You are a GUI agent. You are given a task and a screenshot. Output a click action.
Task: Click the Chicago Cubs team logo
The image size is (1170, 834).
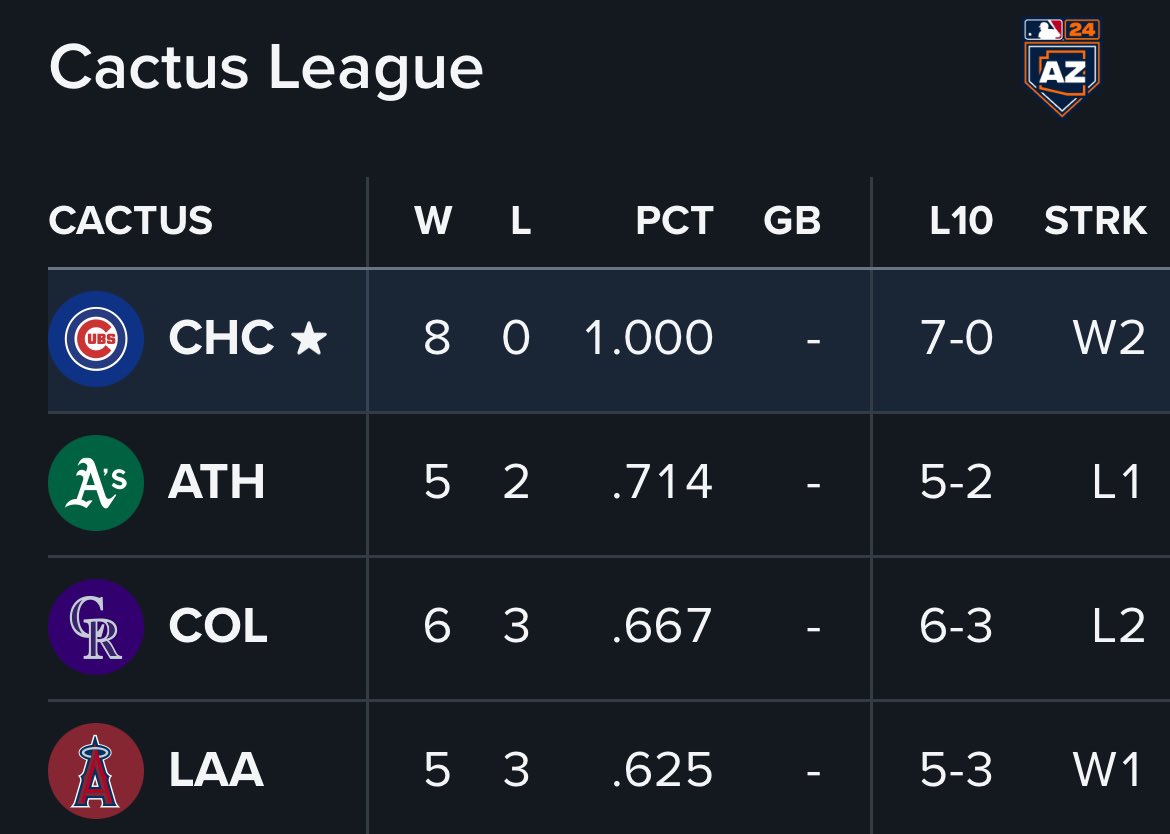[96, 339]
